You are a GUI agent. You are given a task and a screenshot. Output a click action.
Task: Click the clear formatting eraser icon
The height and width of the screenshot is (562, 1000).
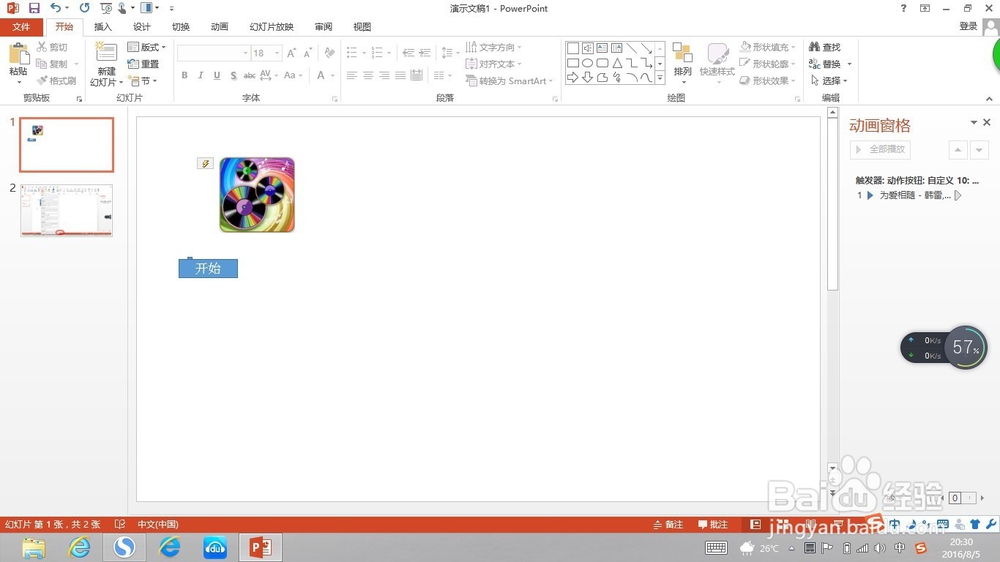tap(329, 52)
